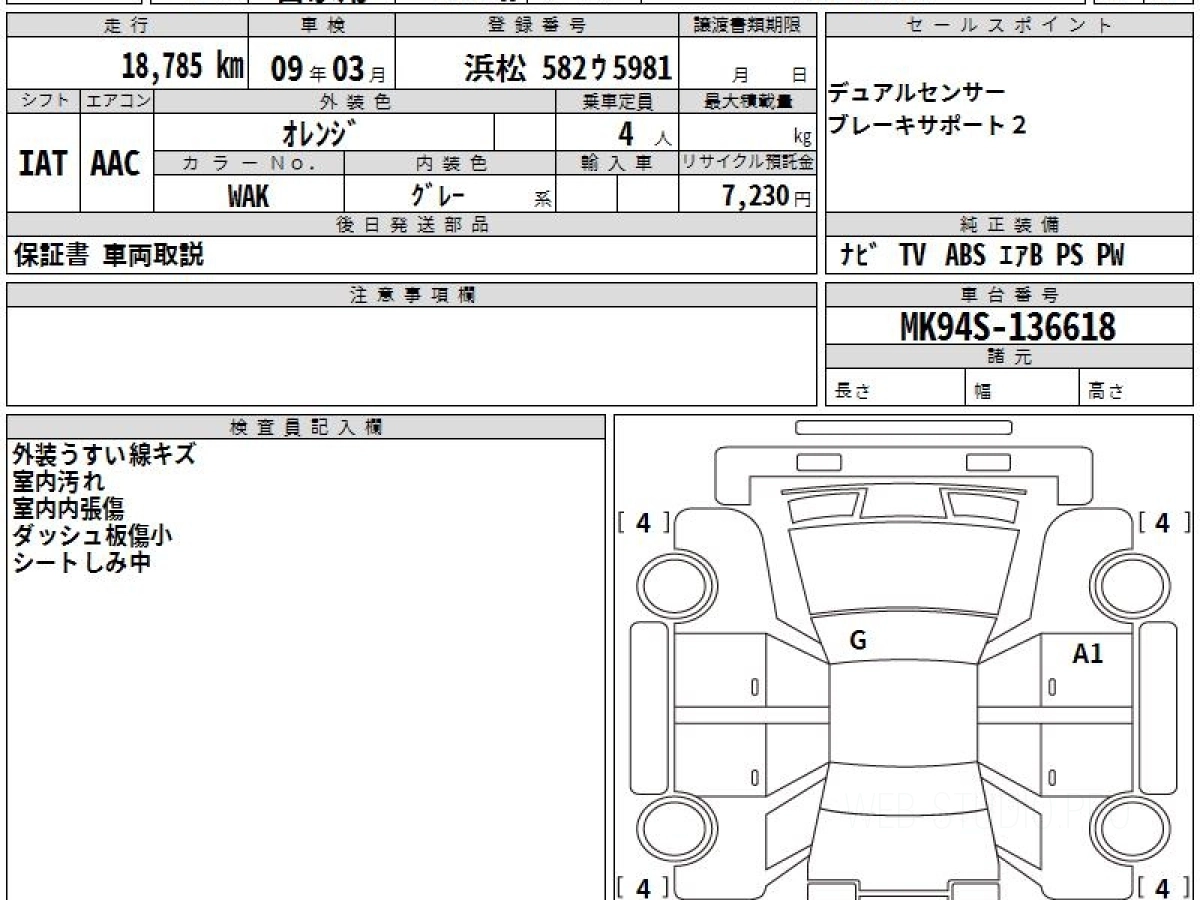Select the top-right tire rating [4]
1200x900 pixels.
coord(1162,522)
